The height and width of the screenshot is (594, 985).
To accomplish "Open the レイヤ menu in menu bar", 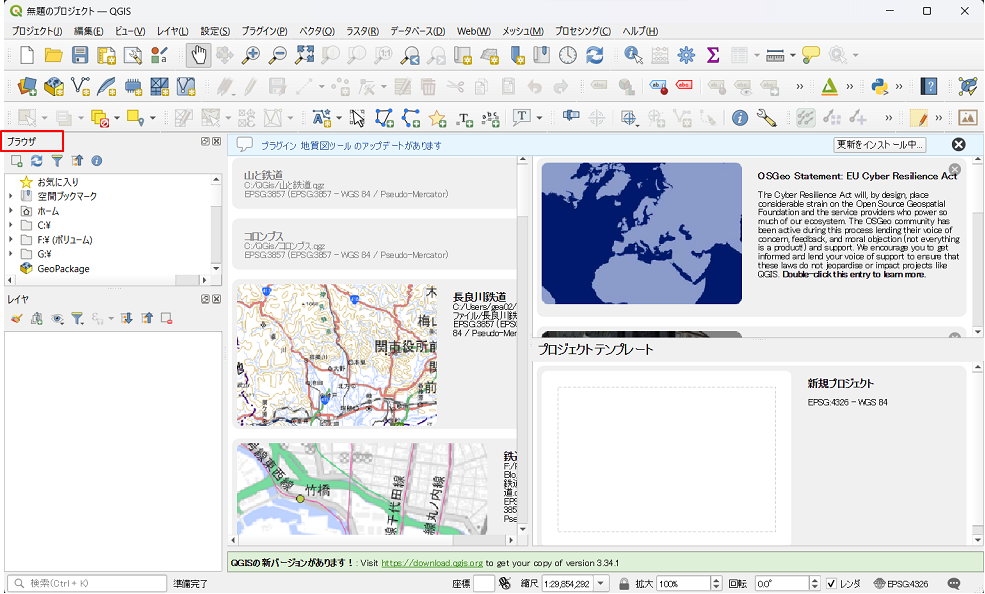I will tap(172, 31).
